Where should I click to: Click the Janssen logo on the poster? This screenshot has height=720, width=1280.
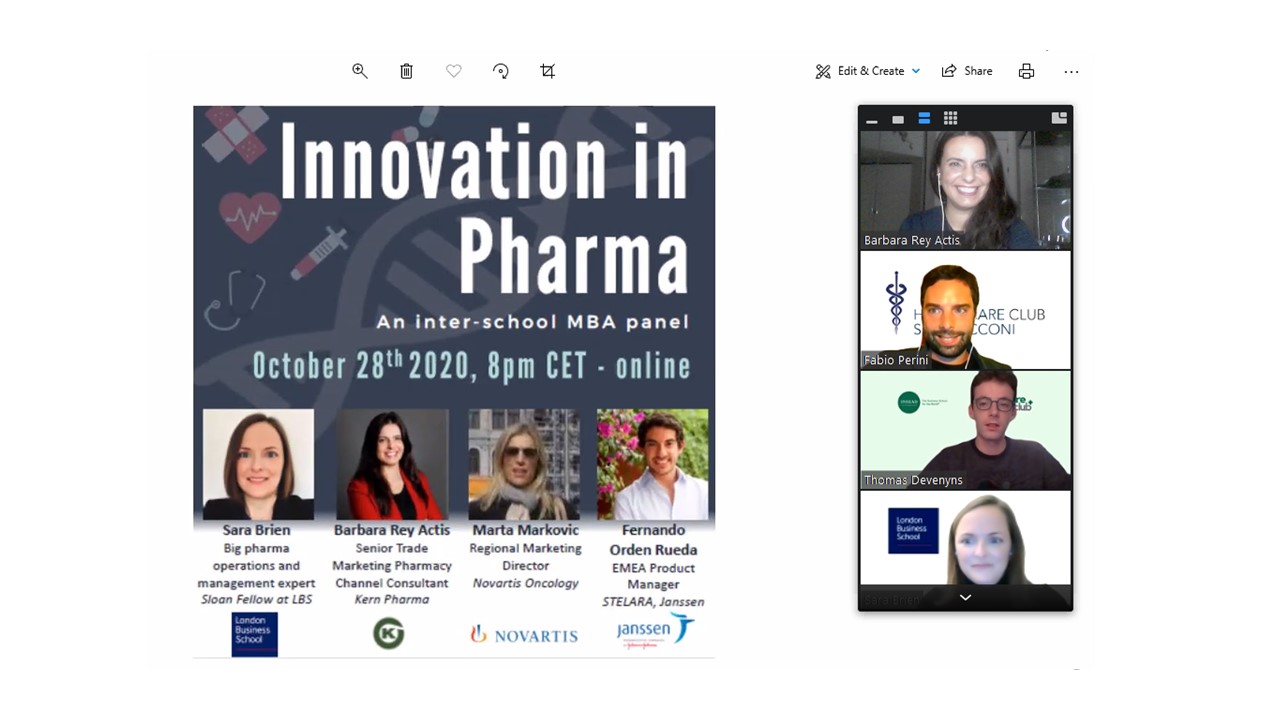pyautogui.click(x=654, y=631)
